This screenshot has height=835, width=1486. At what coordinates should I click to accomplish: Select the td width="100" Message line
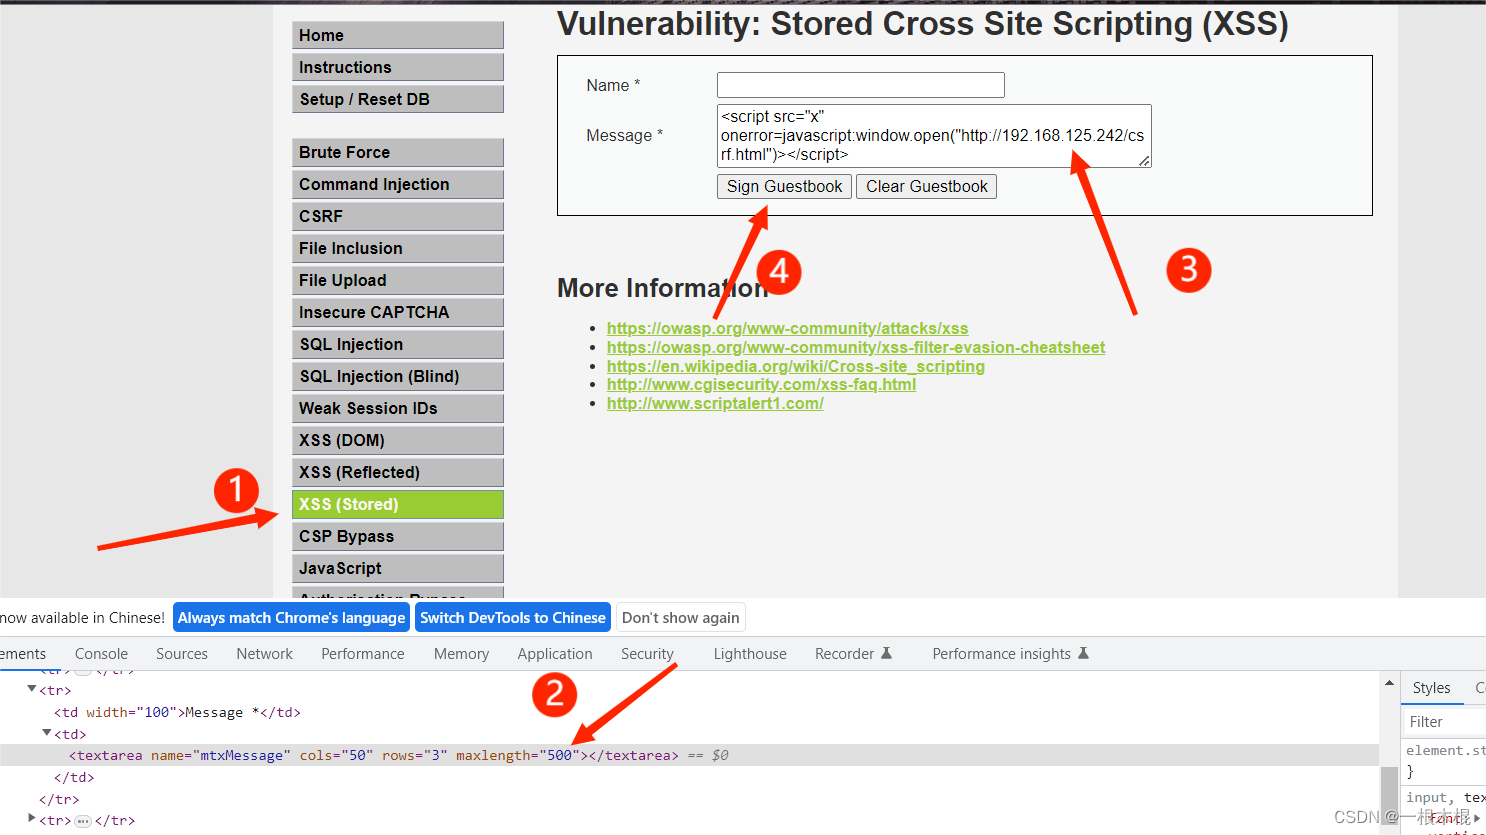coord(177,712)
